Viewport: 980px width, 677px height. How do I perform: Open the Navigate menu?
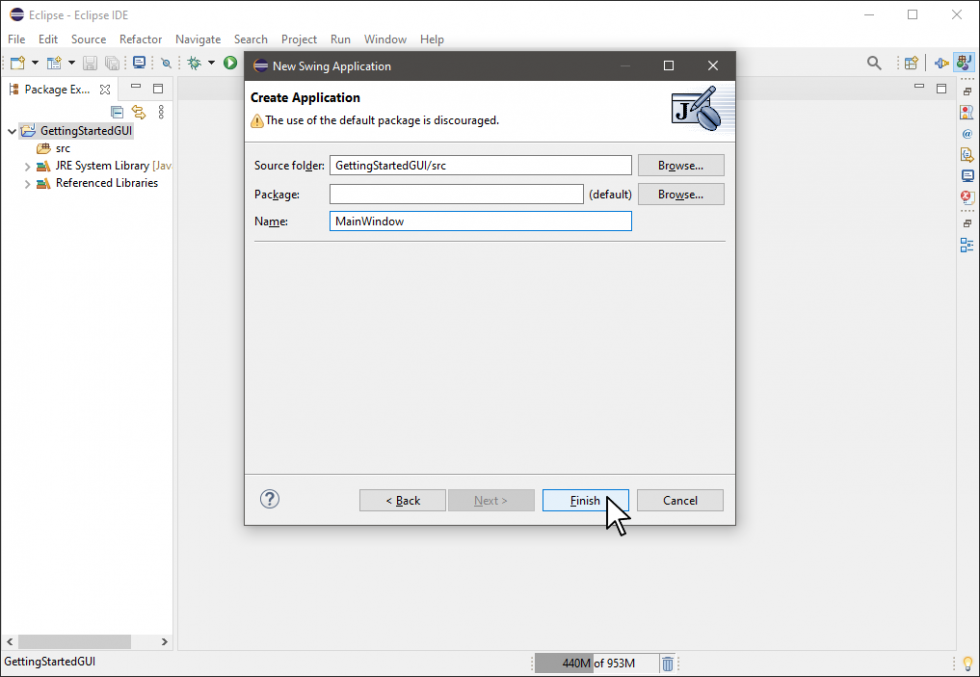tap(198, 39)
